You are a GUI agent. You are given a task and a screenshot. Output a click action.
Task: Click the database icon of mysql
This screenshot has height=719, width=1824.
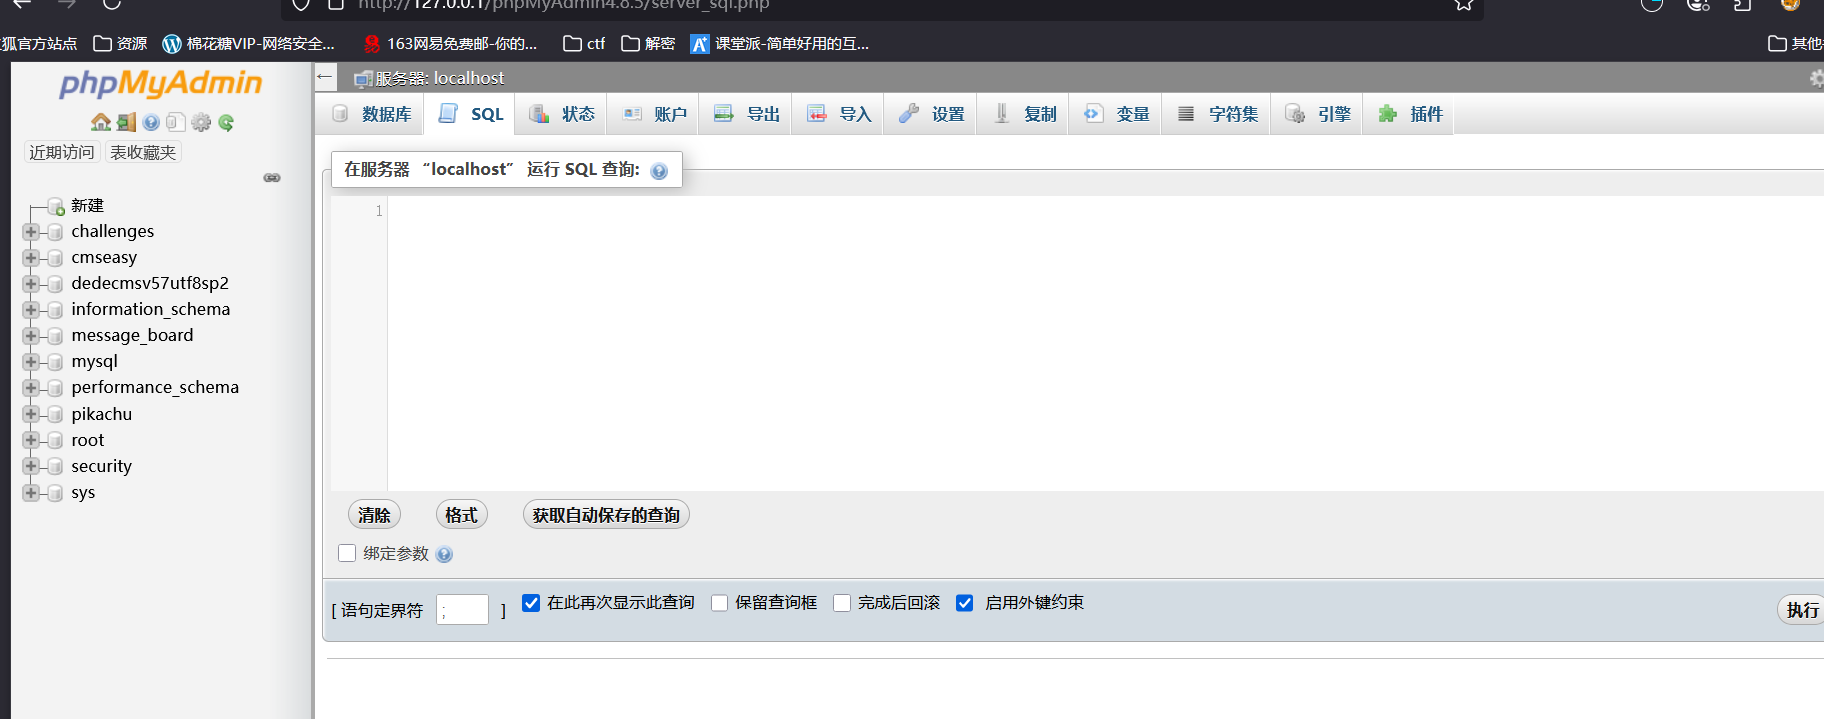point(55,362)
